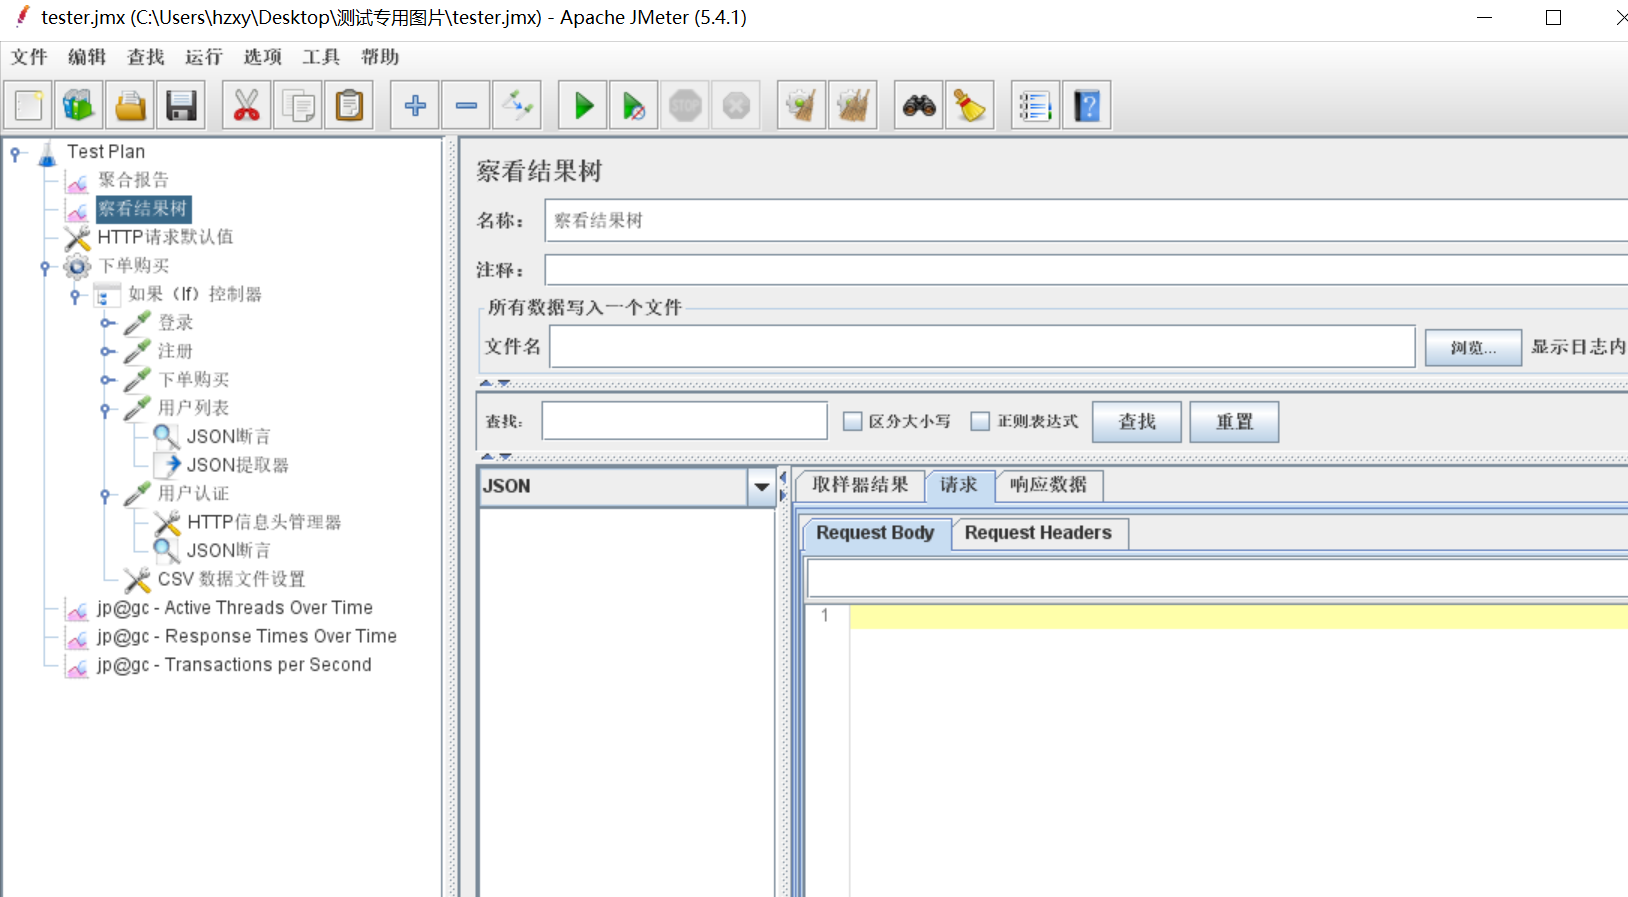Open the 文件 menu

(29, 57)
